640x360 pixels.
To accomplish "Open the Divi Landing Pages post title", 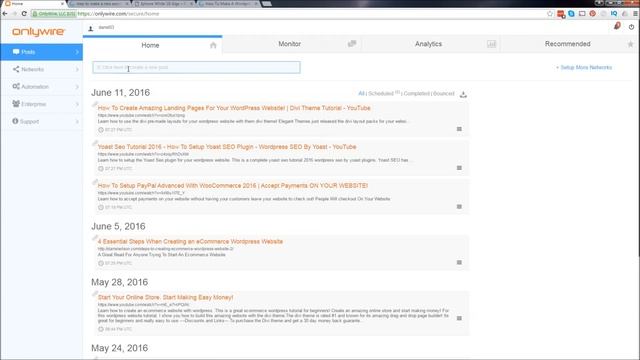I will (x=234, y=108).
